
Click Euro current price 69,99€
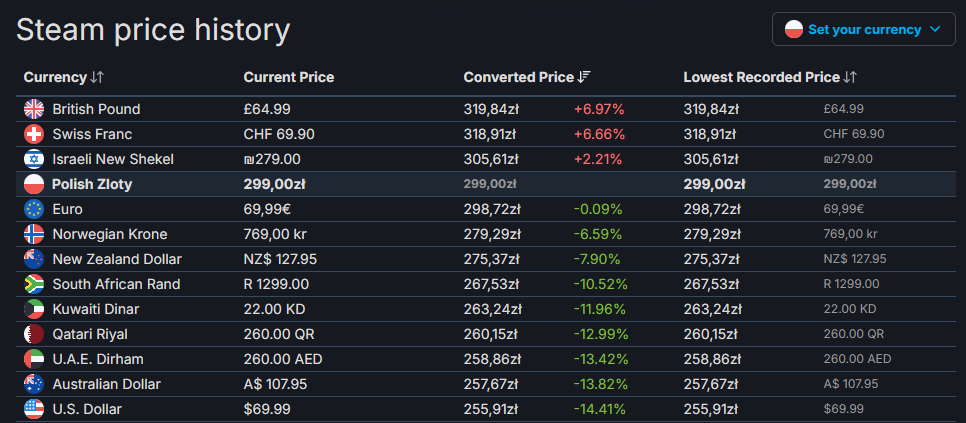point(267,209)
